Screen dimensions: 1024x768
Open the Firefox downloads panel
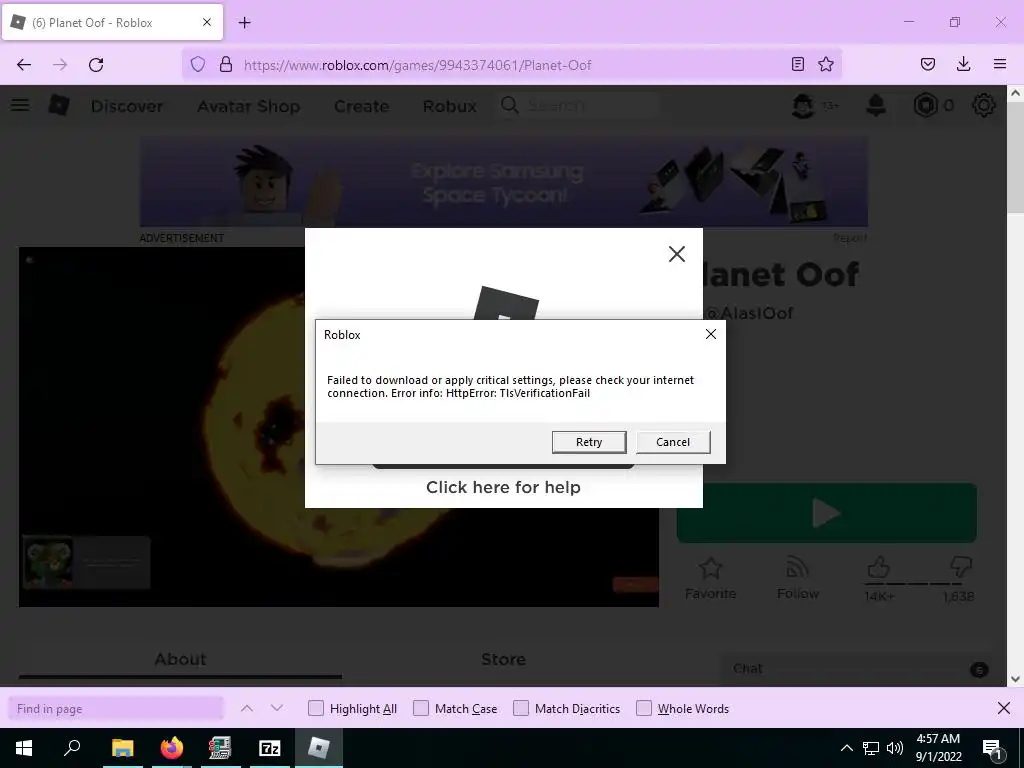[963, 64]
